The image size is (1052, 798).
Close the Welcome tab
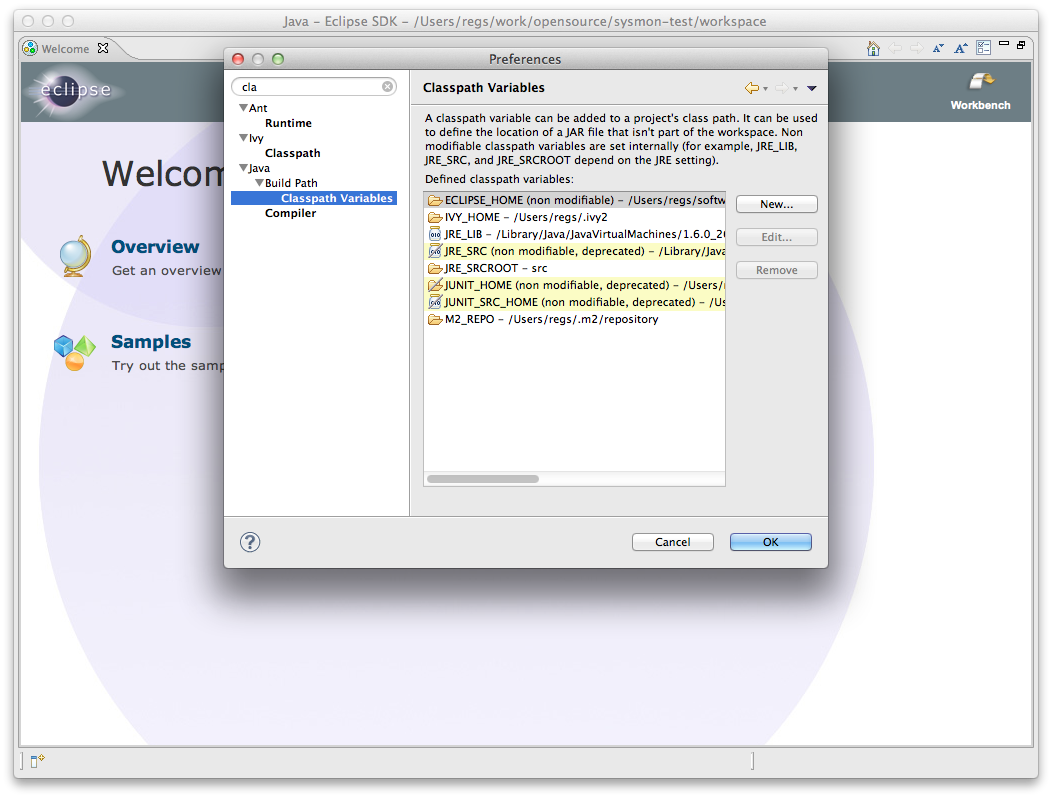103,48
